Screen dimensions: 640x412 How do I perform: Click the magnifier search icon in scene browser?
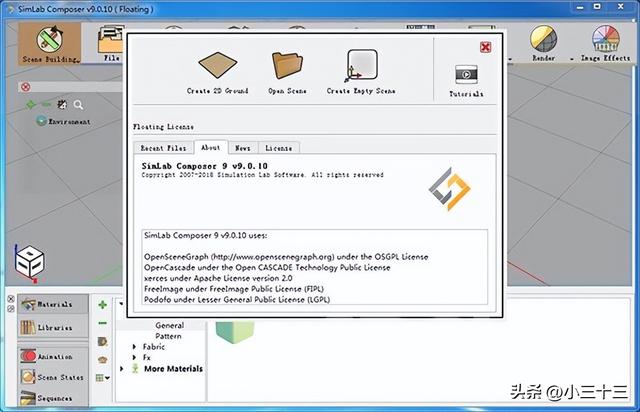78,105
